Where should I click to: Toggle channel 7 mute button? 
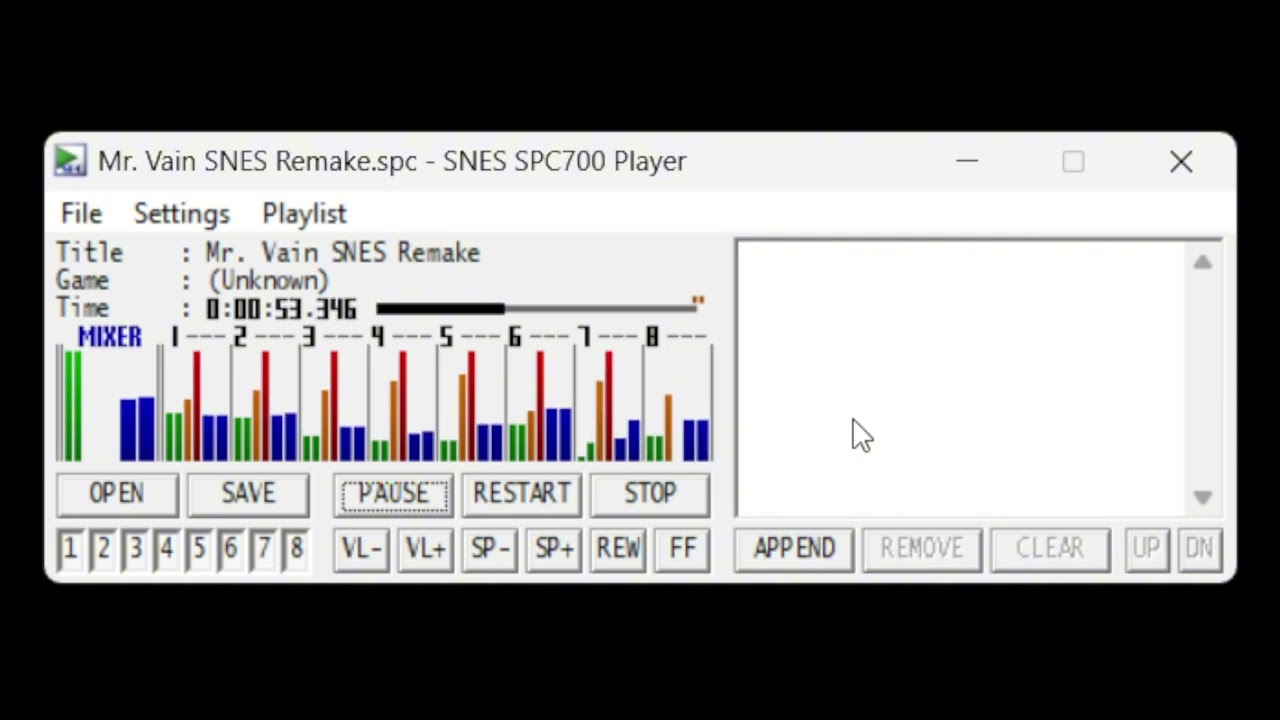pyautogui.click(x=262, y=549)
